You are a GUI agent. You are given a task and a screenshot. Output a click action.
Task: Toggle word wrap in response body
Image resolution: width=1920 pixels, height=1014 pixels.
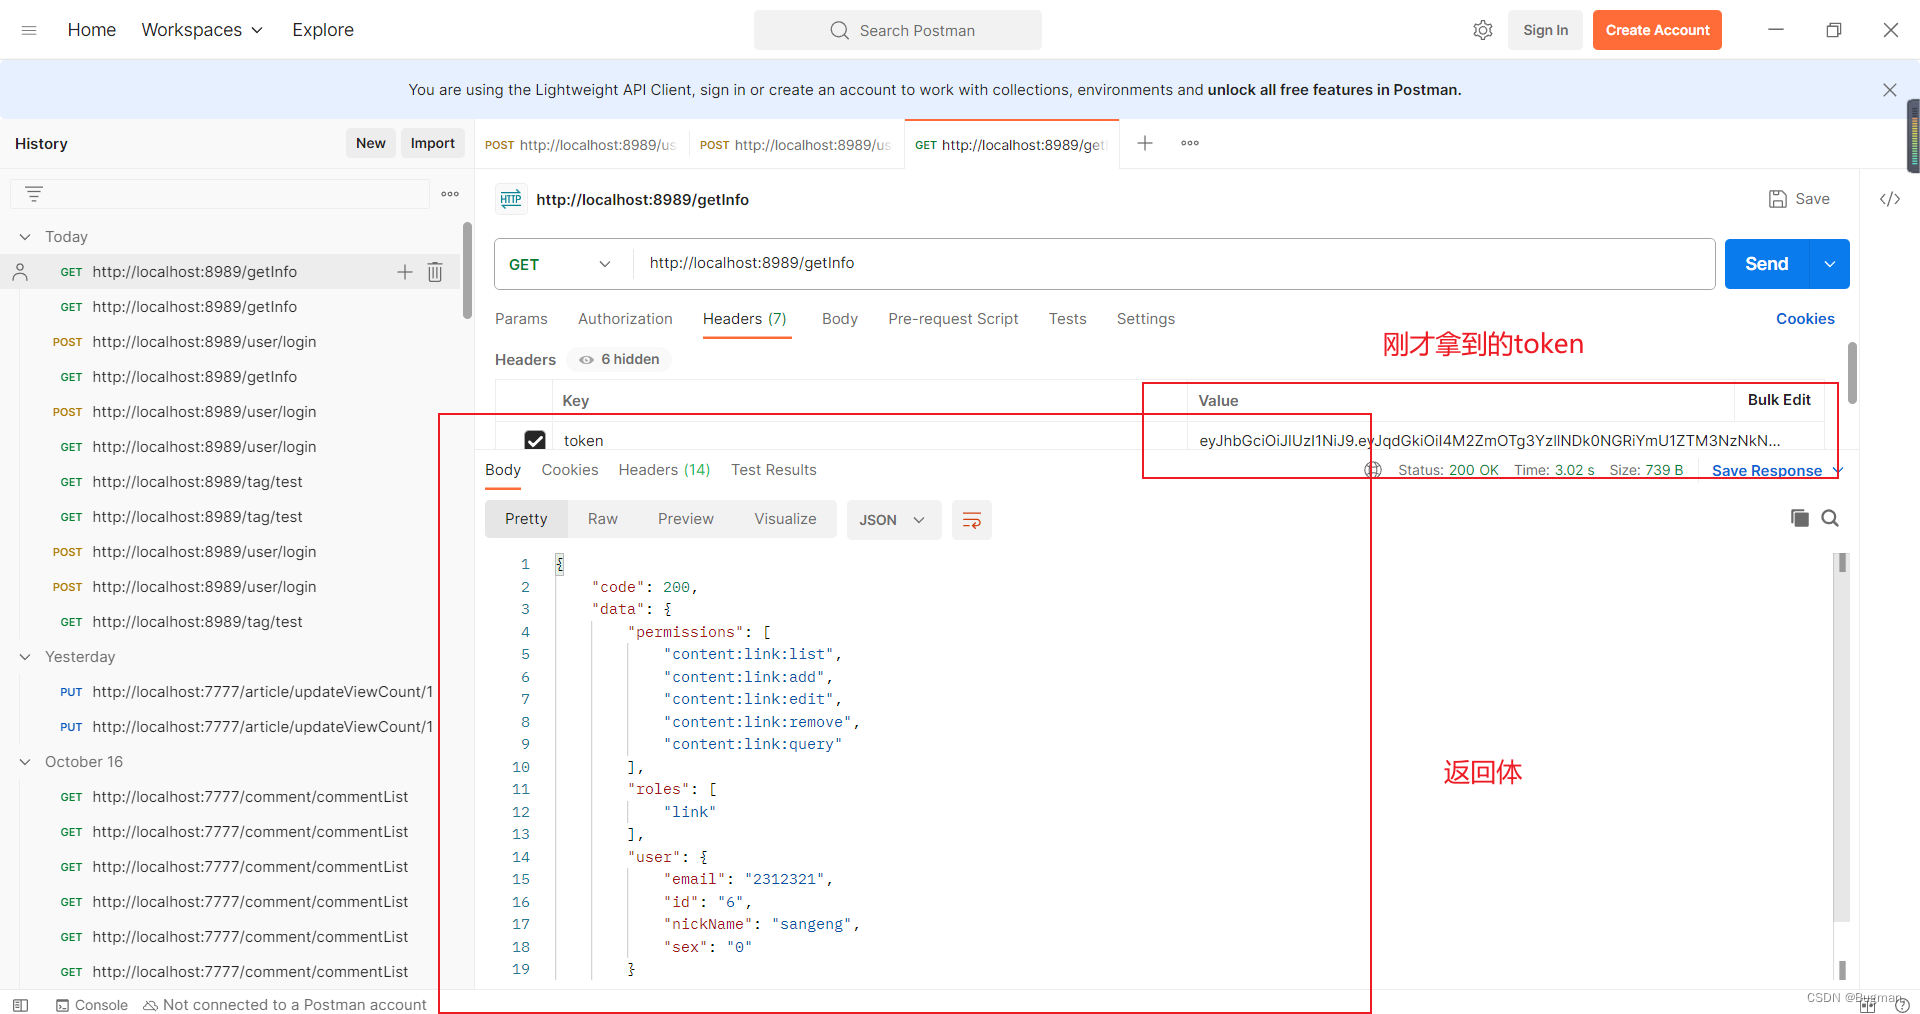click(971, 520)
